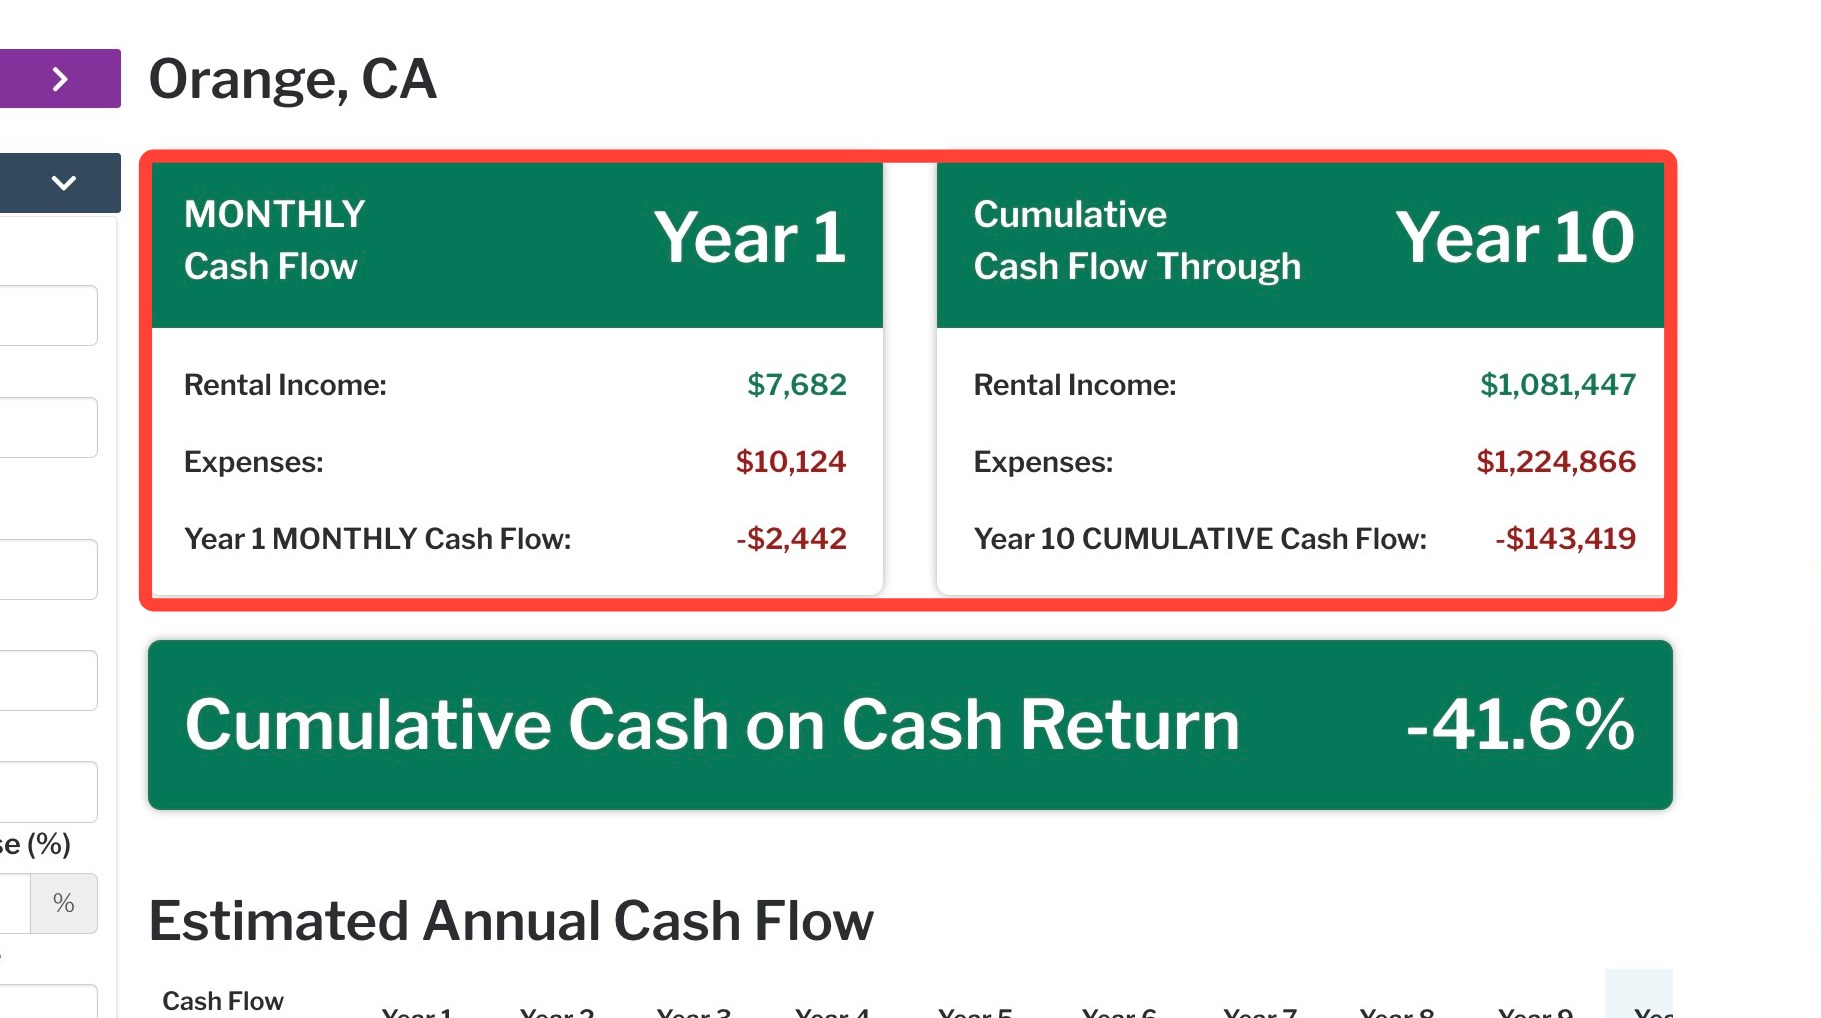1821x1018 pixels.
Task: Select the Cash Flow table row label
Action: point(223,1001)
